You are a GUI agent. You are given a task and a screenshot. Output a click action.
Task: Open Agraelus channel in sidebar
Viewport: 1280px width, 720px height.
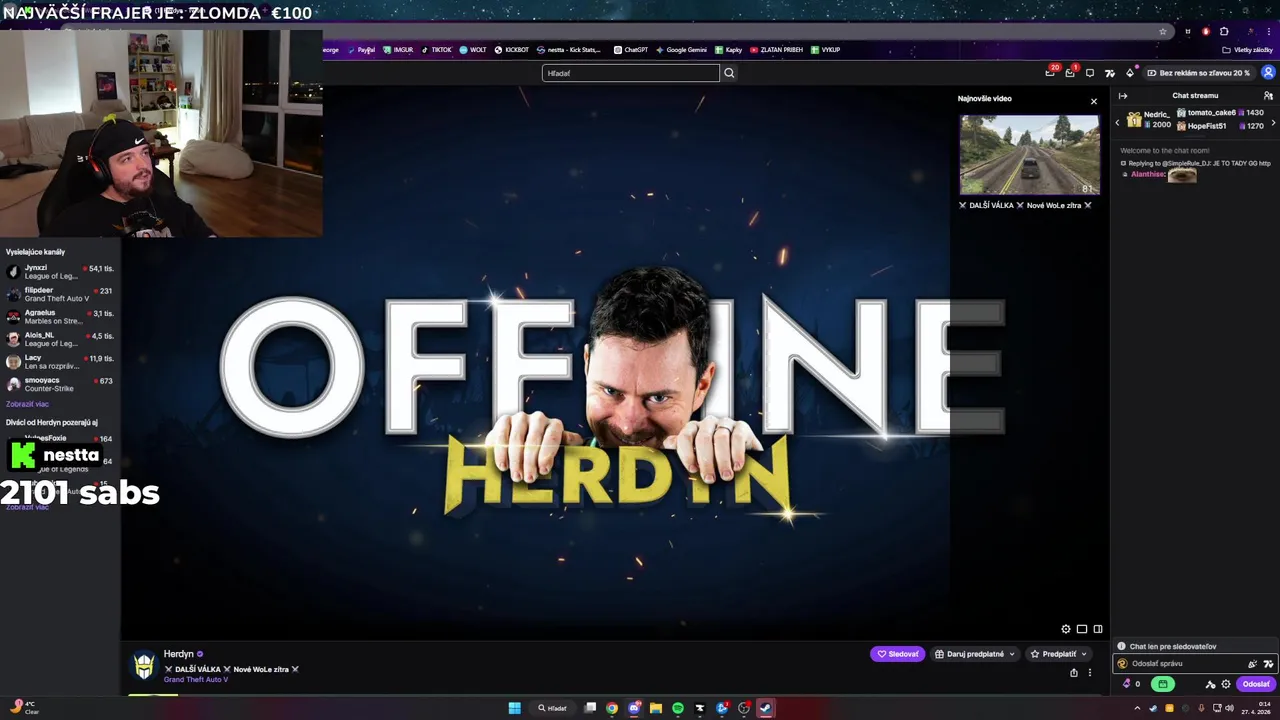60,317
